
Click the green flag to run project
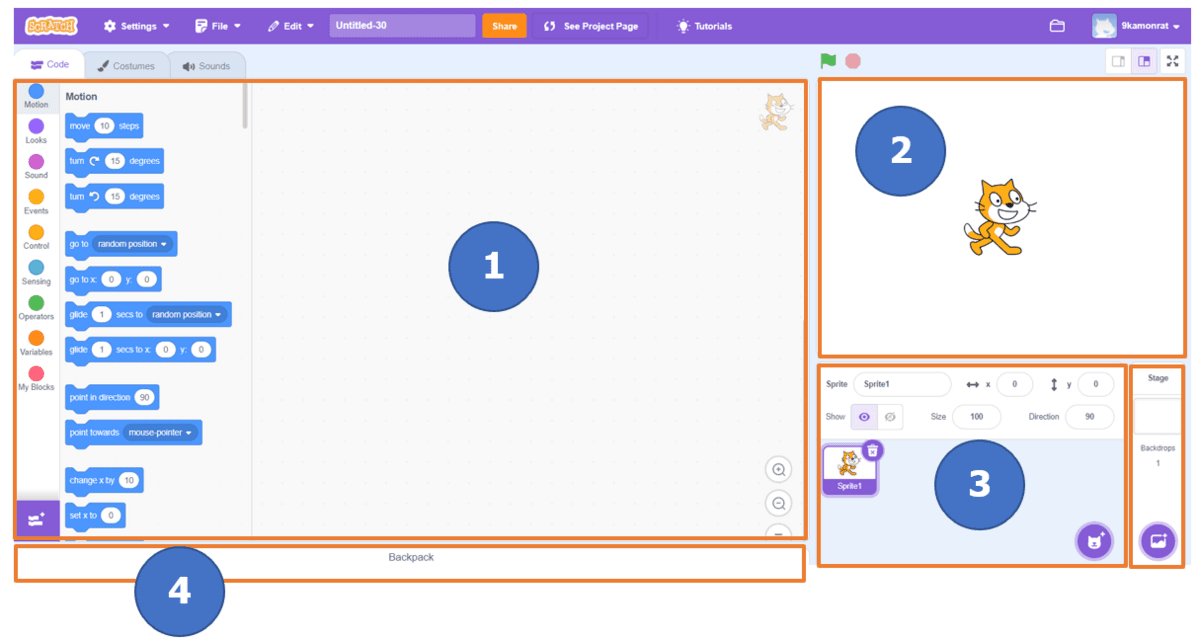[x=828, y=61]
